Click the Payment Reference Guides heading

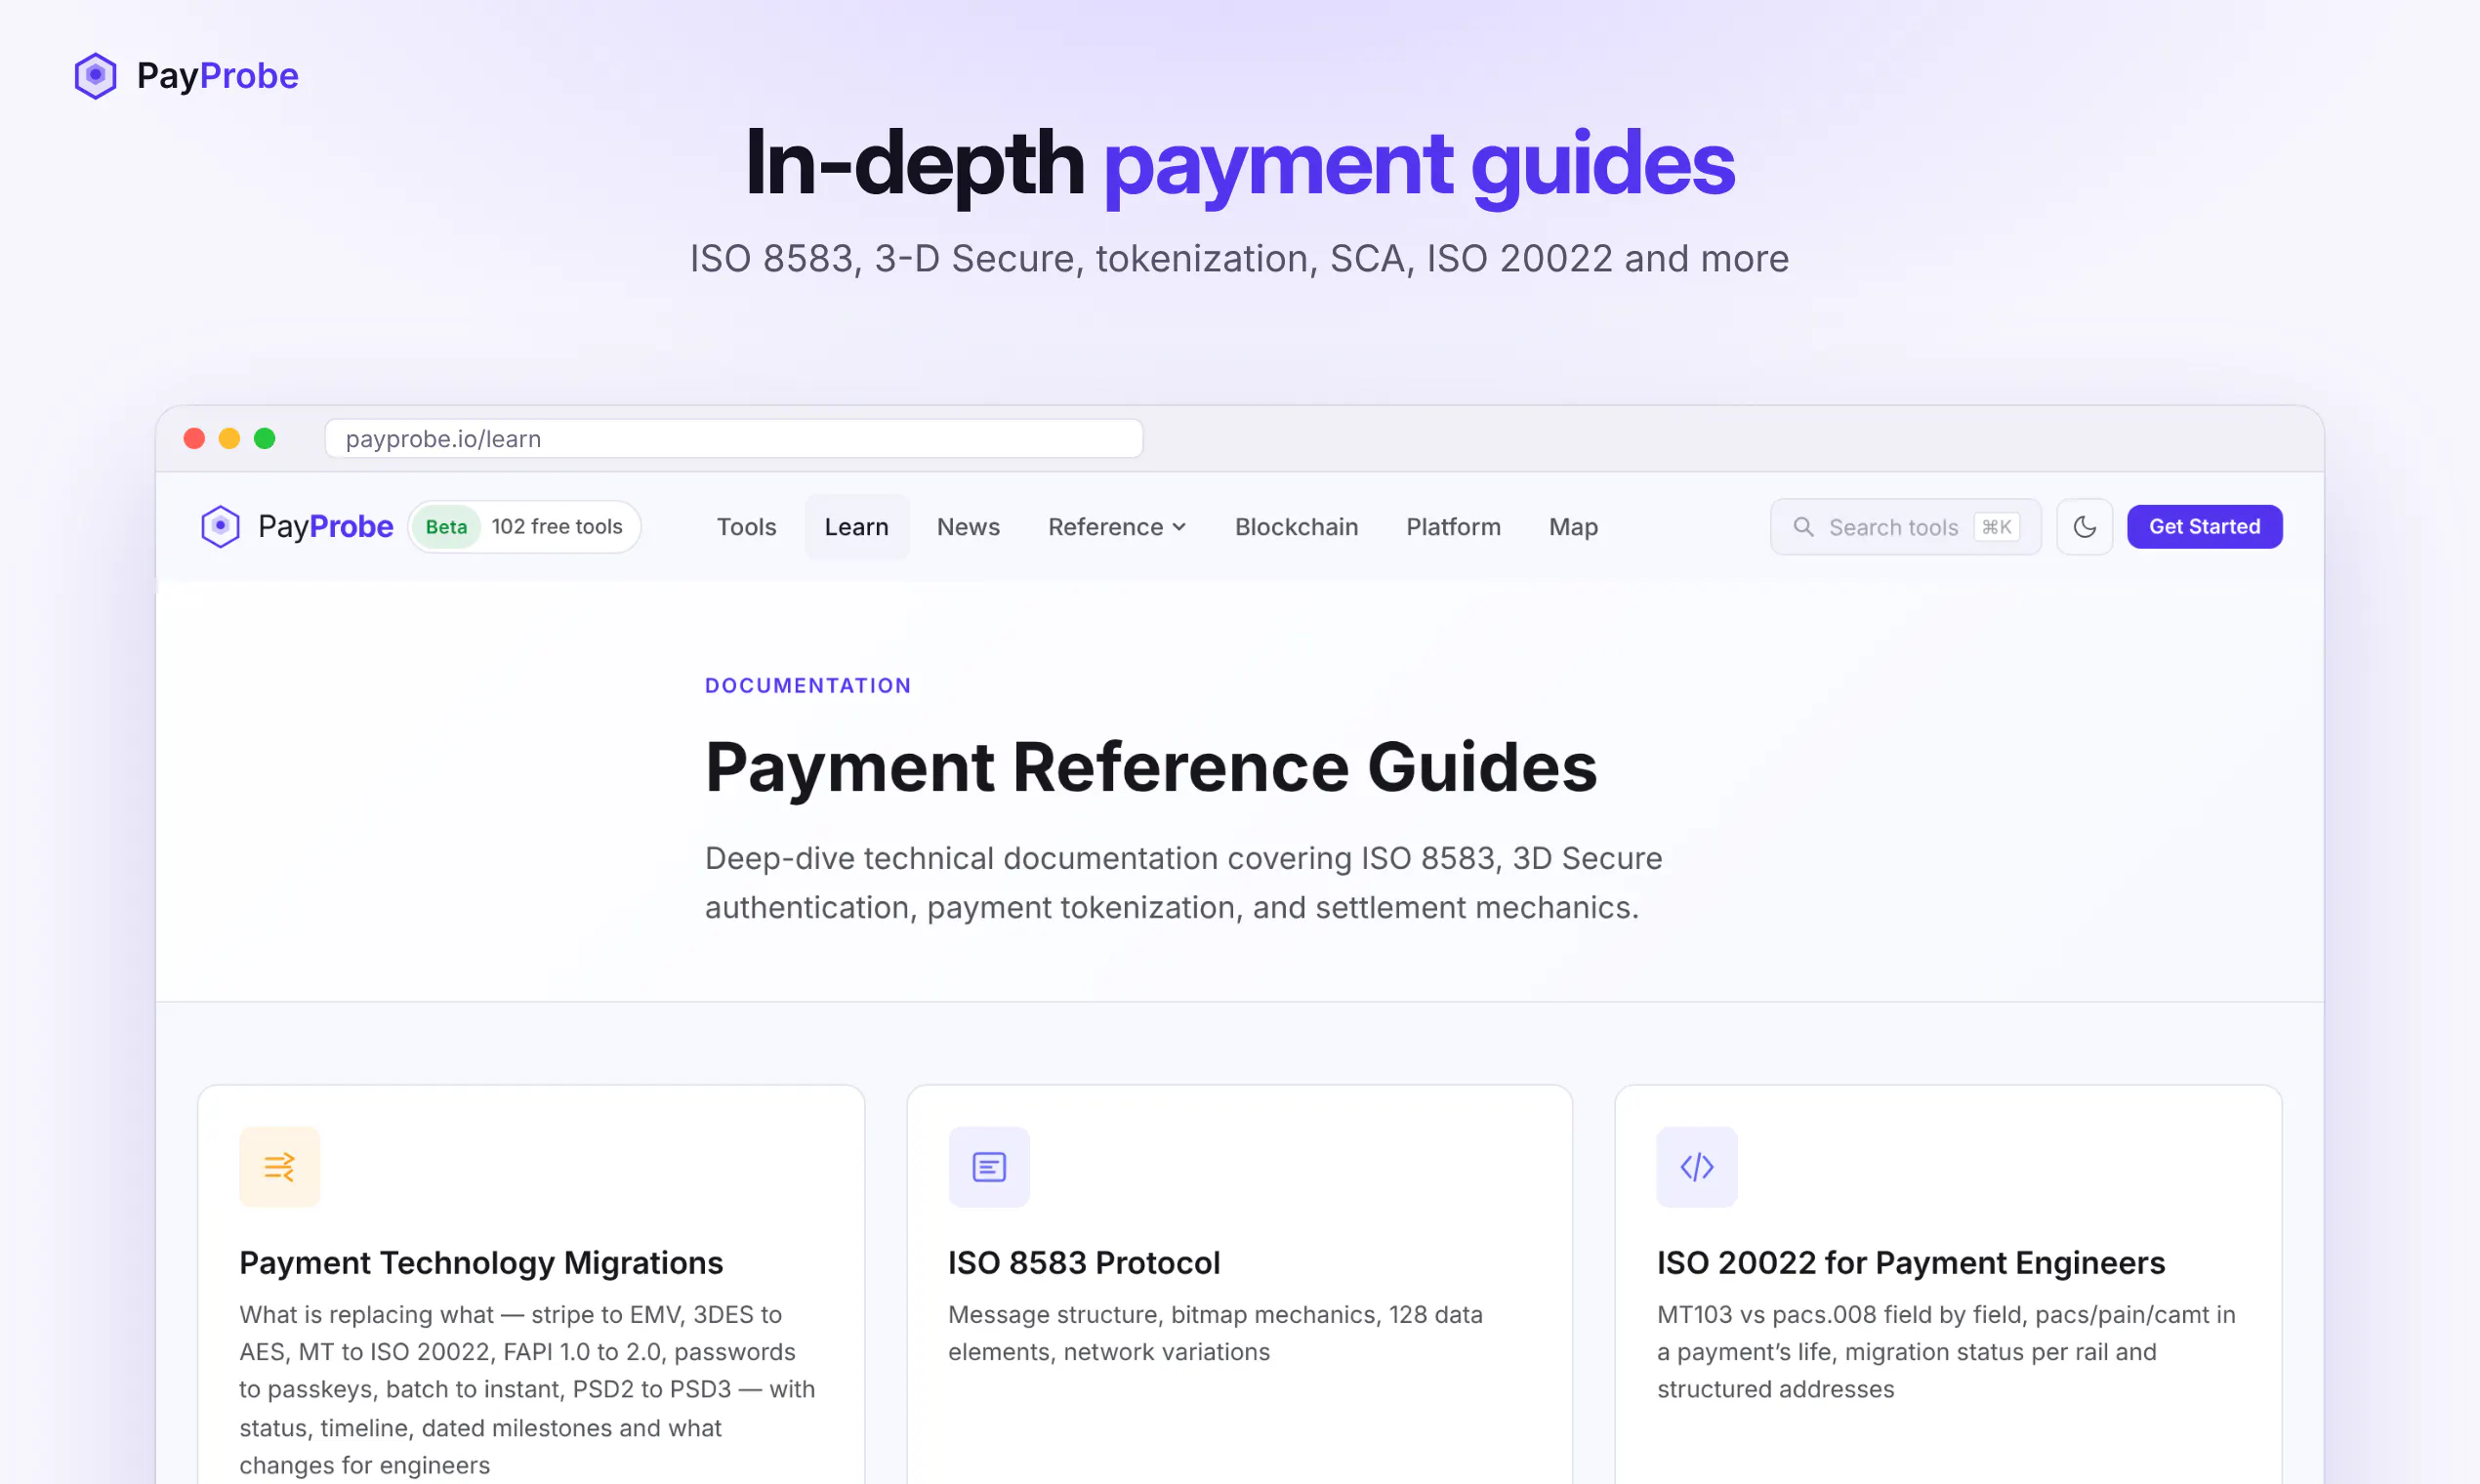pyautogui.click(x=1150, y=767)
